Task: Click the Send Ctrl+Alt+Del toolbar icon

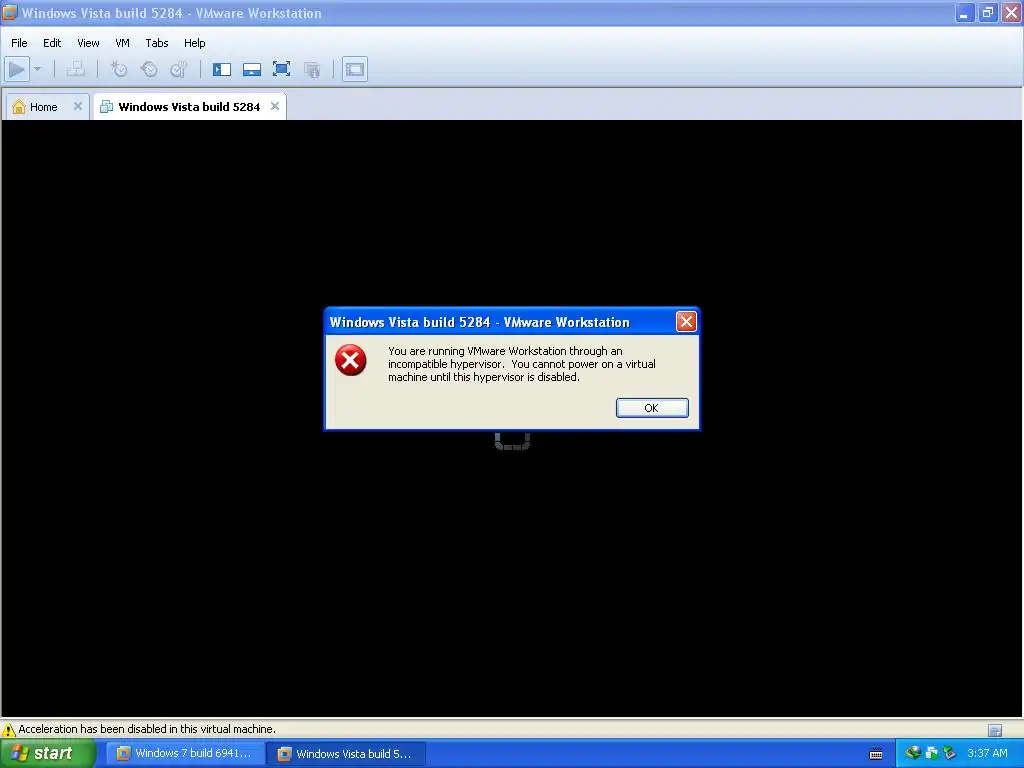Action: pyautogui.click(x=76, y=69)
